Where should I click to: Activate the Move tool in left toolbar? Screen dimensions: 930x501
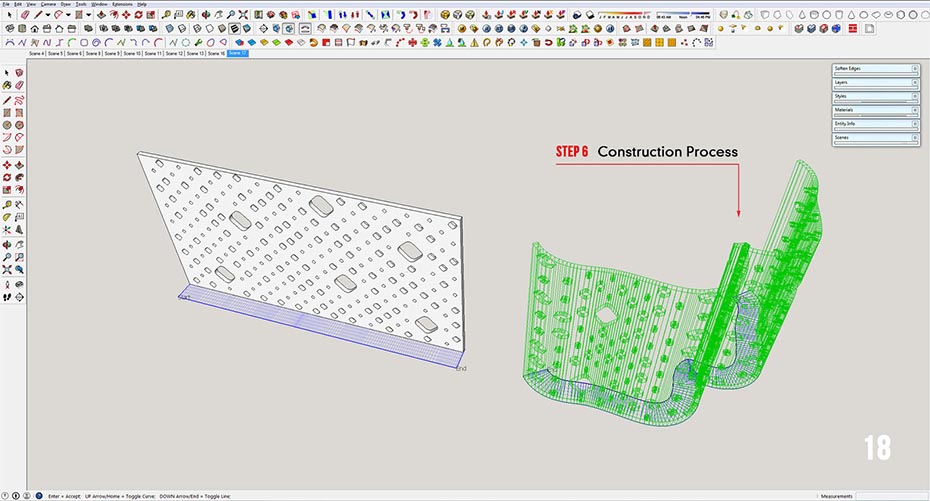click(x=7, y=165)
